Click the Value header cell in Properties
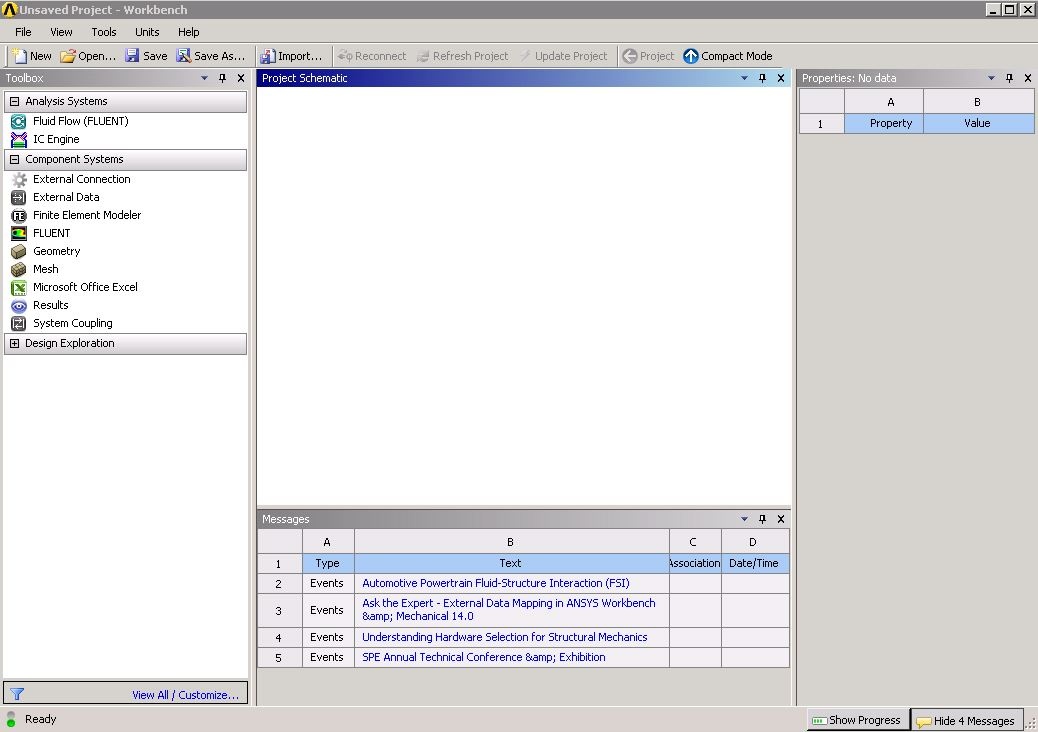Image resolution: width=1038 pixels, height=732 pixels. click(978, 123)
